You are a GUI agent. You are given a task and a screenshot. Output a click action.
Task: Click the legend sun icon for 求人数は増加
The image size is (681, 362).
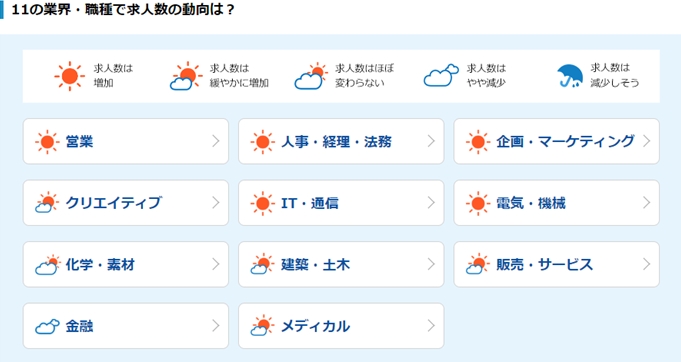(x=69, y=76)
